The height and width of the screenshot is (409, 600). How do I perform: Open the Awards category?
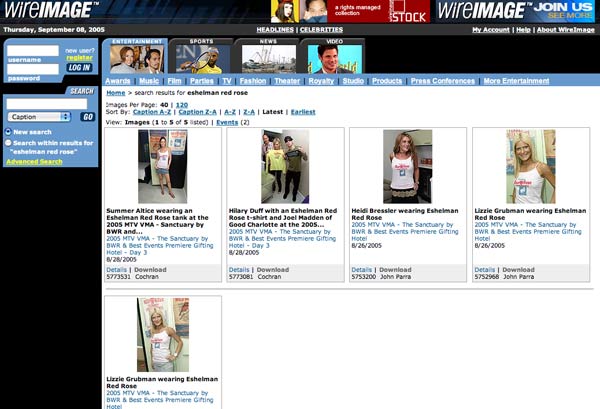pos(118,81)
